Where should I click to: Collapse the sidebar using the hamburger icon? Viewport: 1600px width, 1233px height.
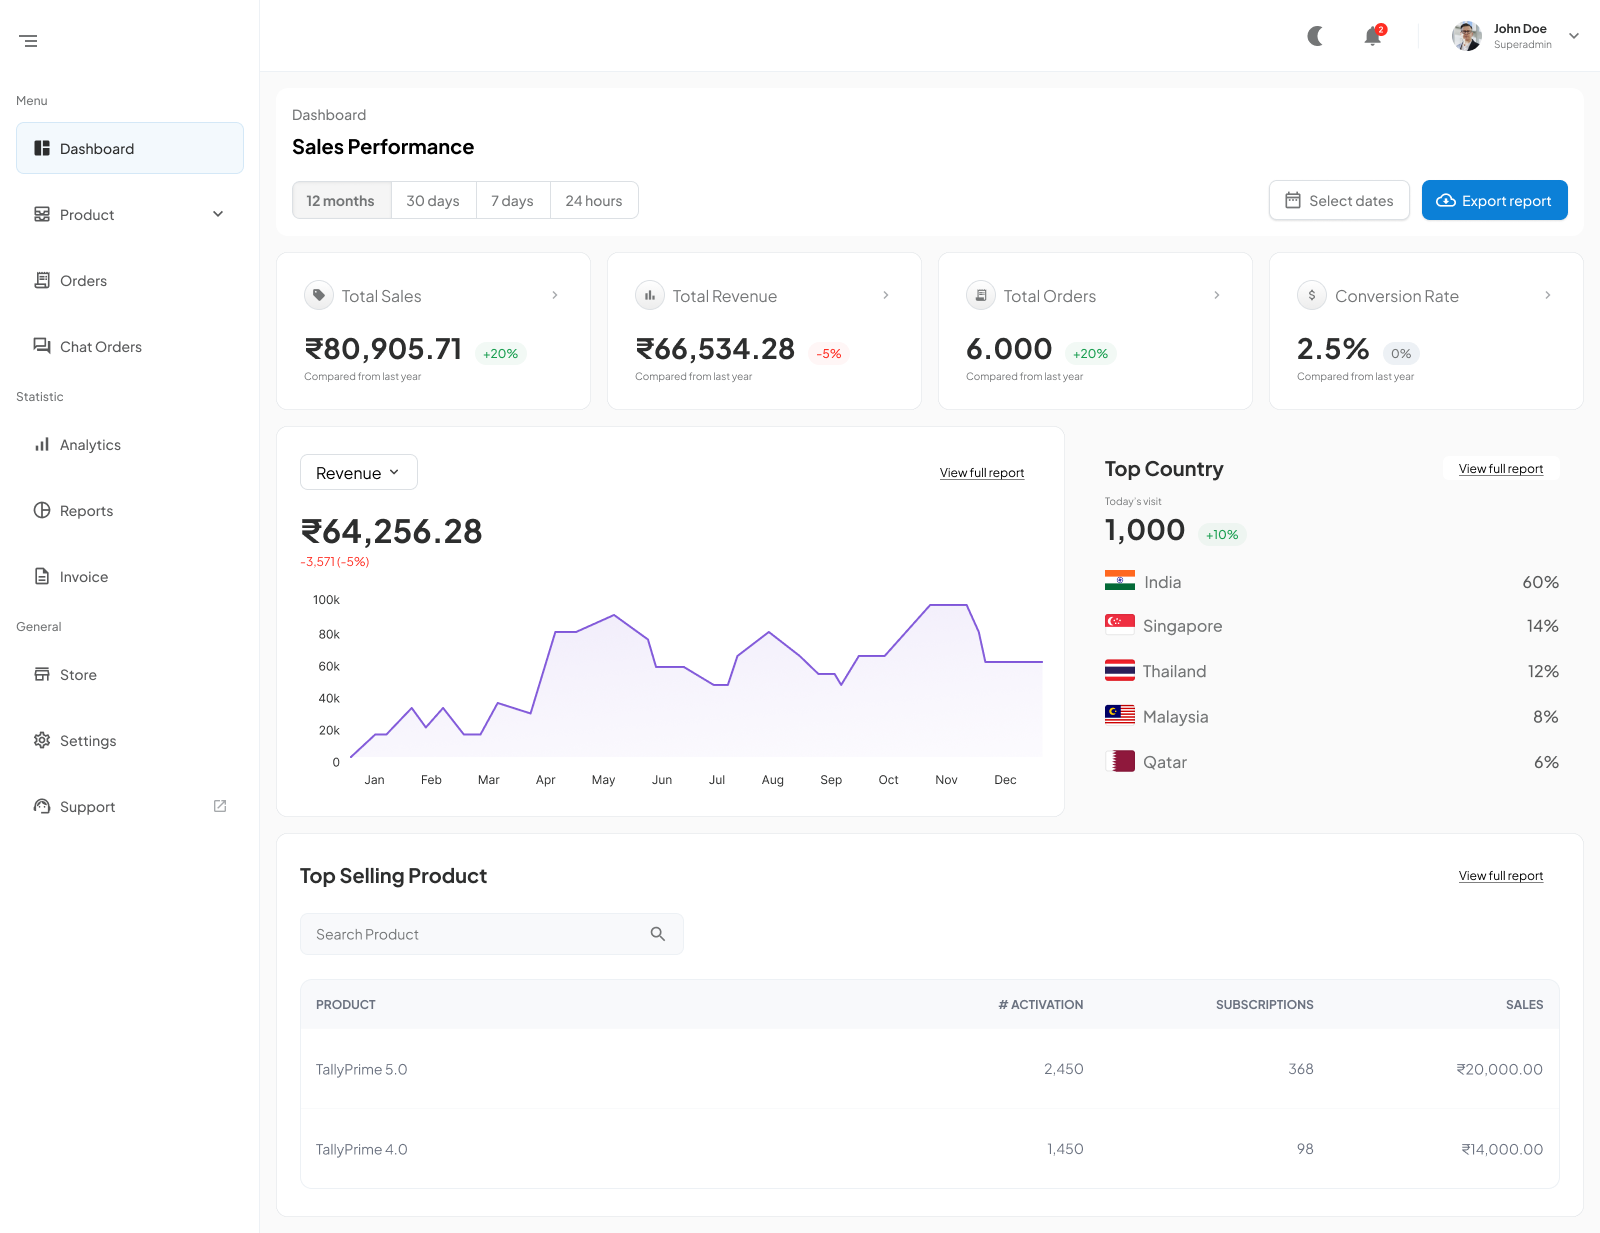pos(29,41)
